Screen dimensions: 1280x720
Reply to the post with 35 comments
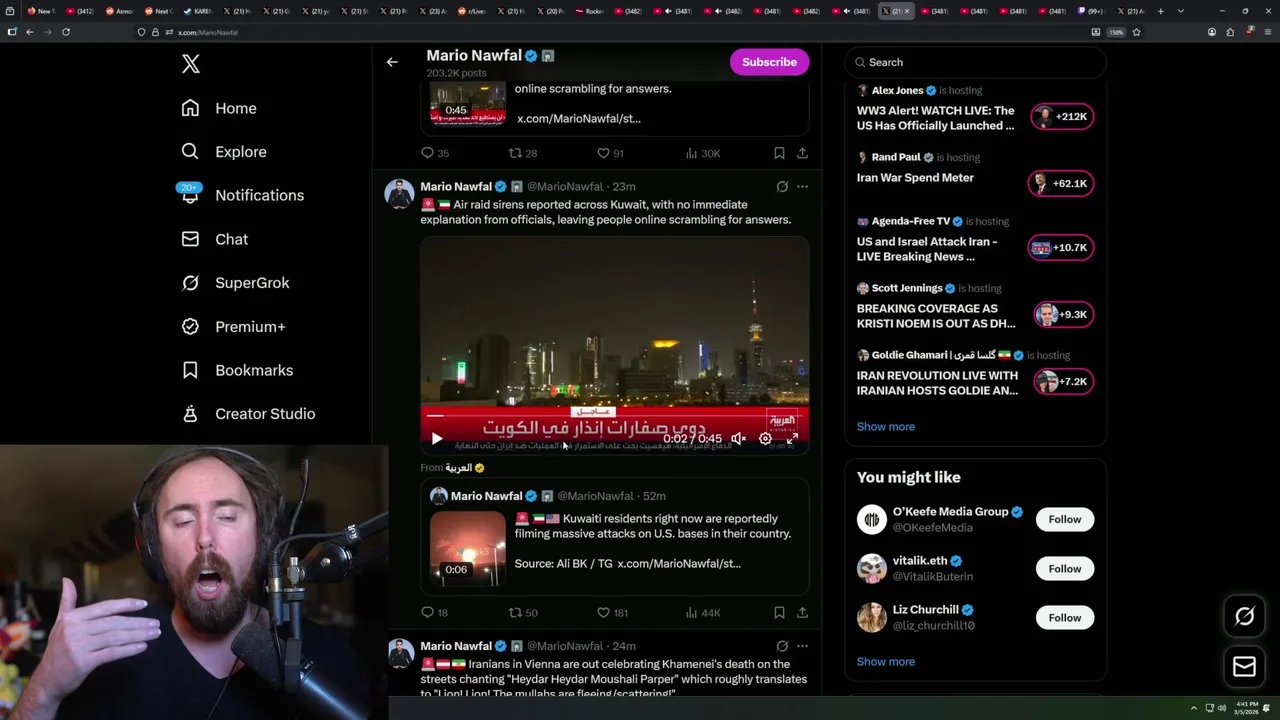point(435,153)
